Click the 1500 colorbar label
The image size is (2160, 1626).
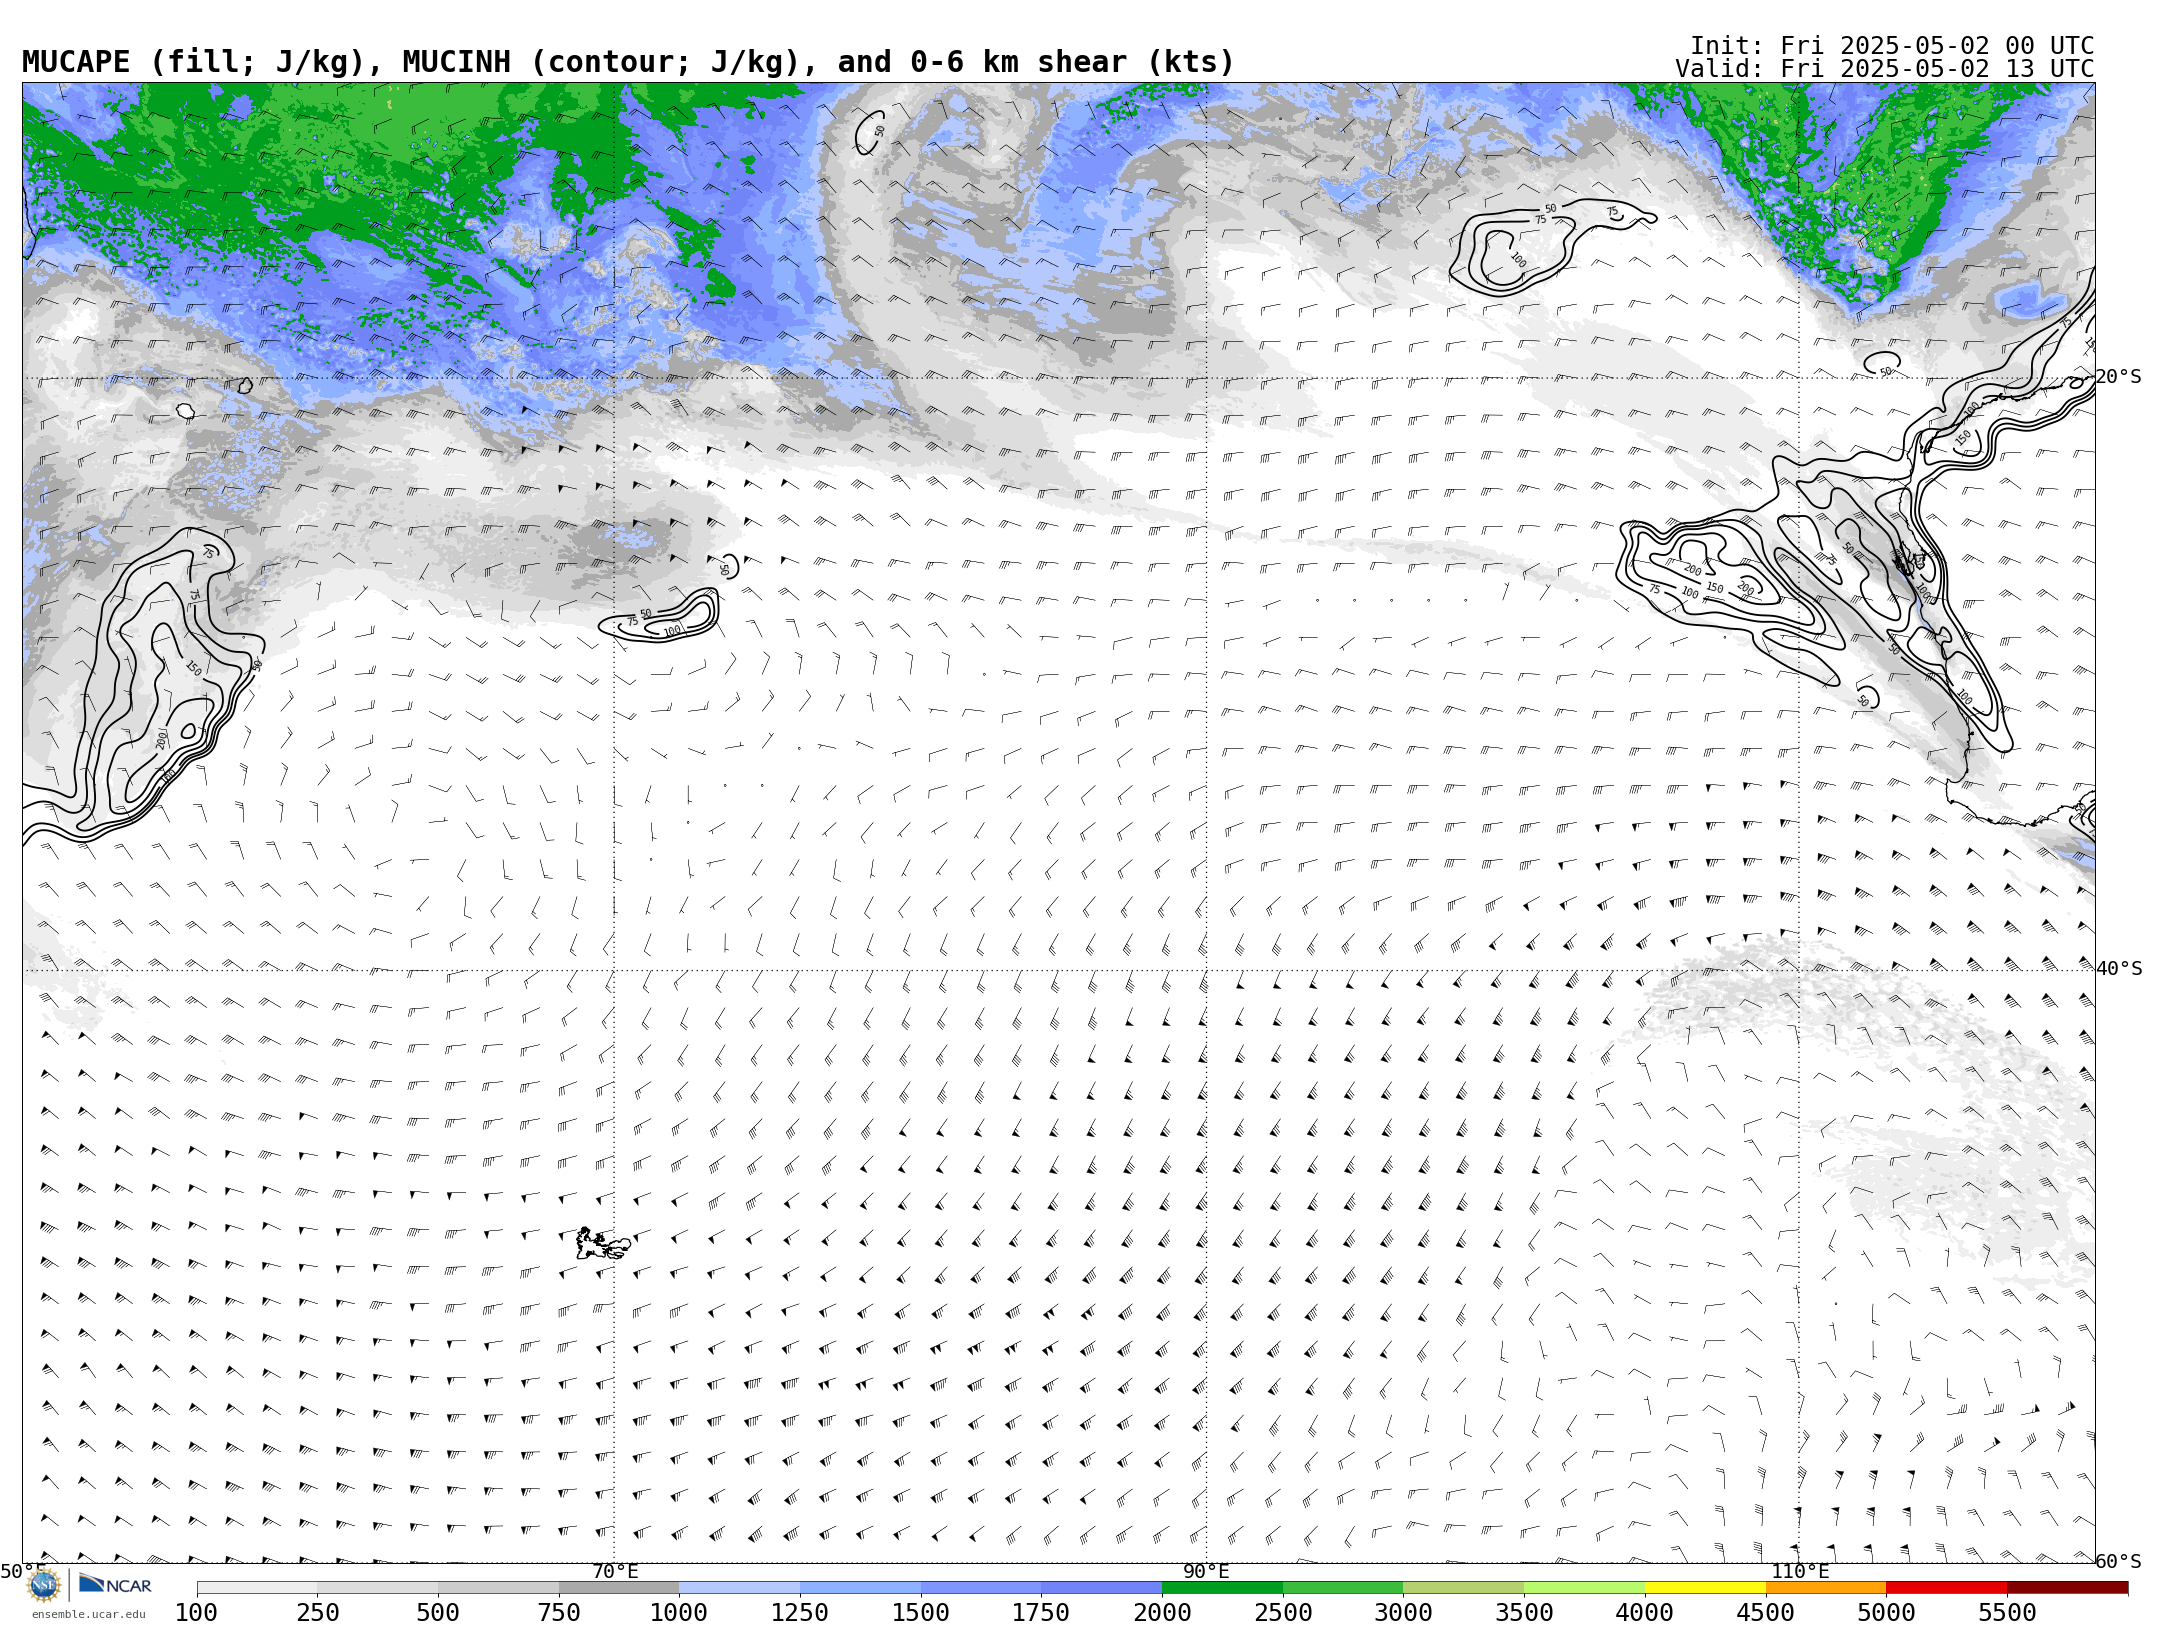(920, 1612)
